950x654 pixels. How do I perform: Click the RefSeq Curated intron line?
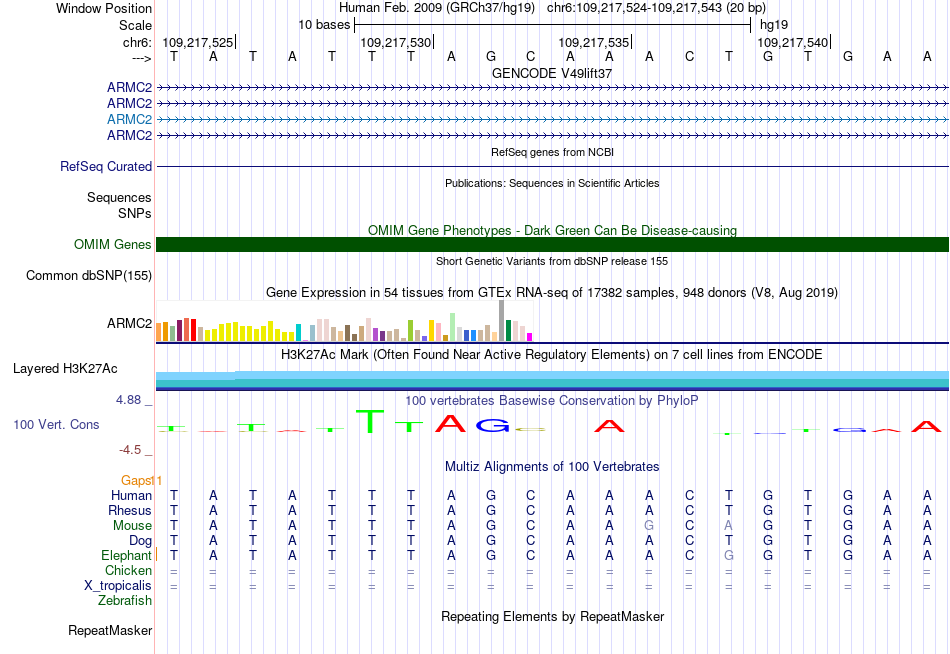pos(552,166)
